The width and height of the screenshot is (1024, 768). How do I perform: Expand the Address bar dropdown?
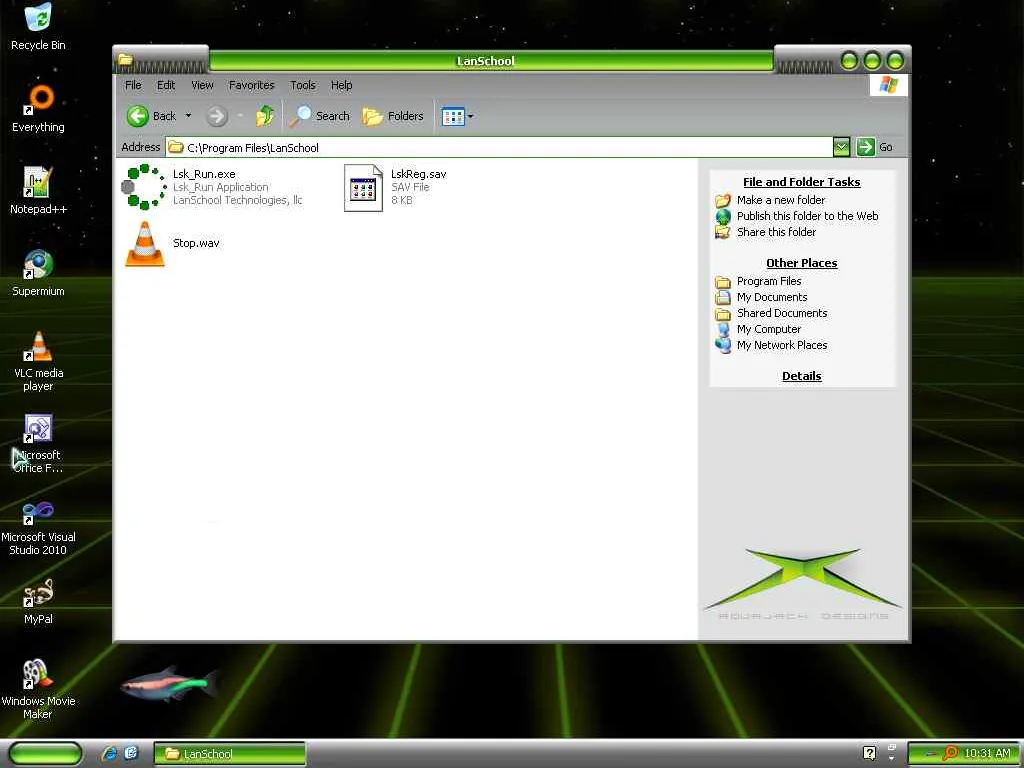[x=841, y=147]
